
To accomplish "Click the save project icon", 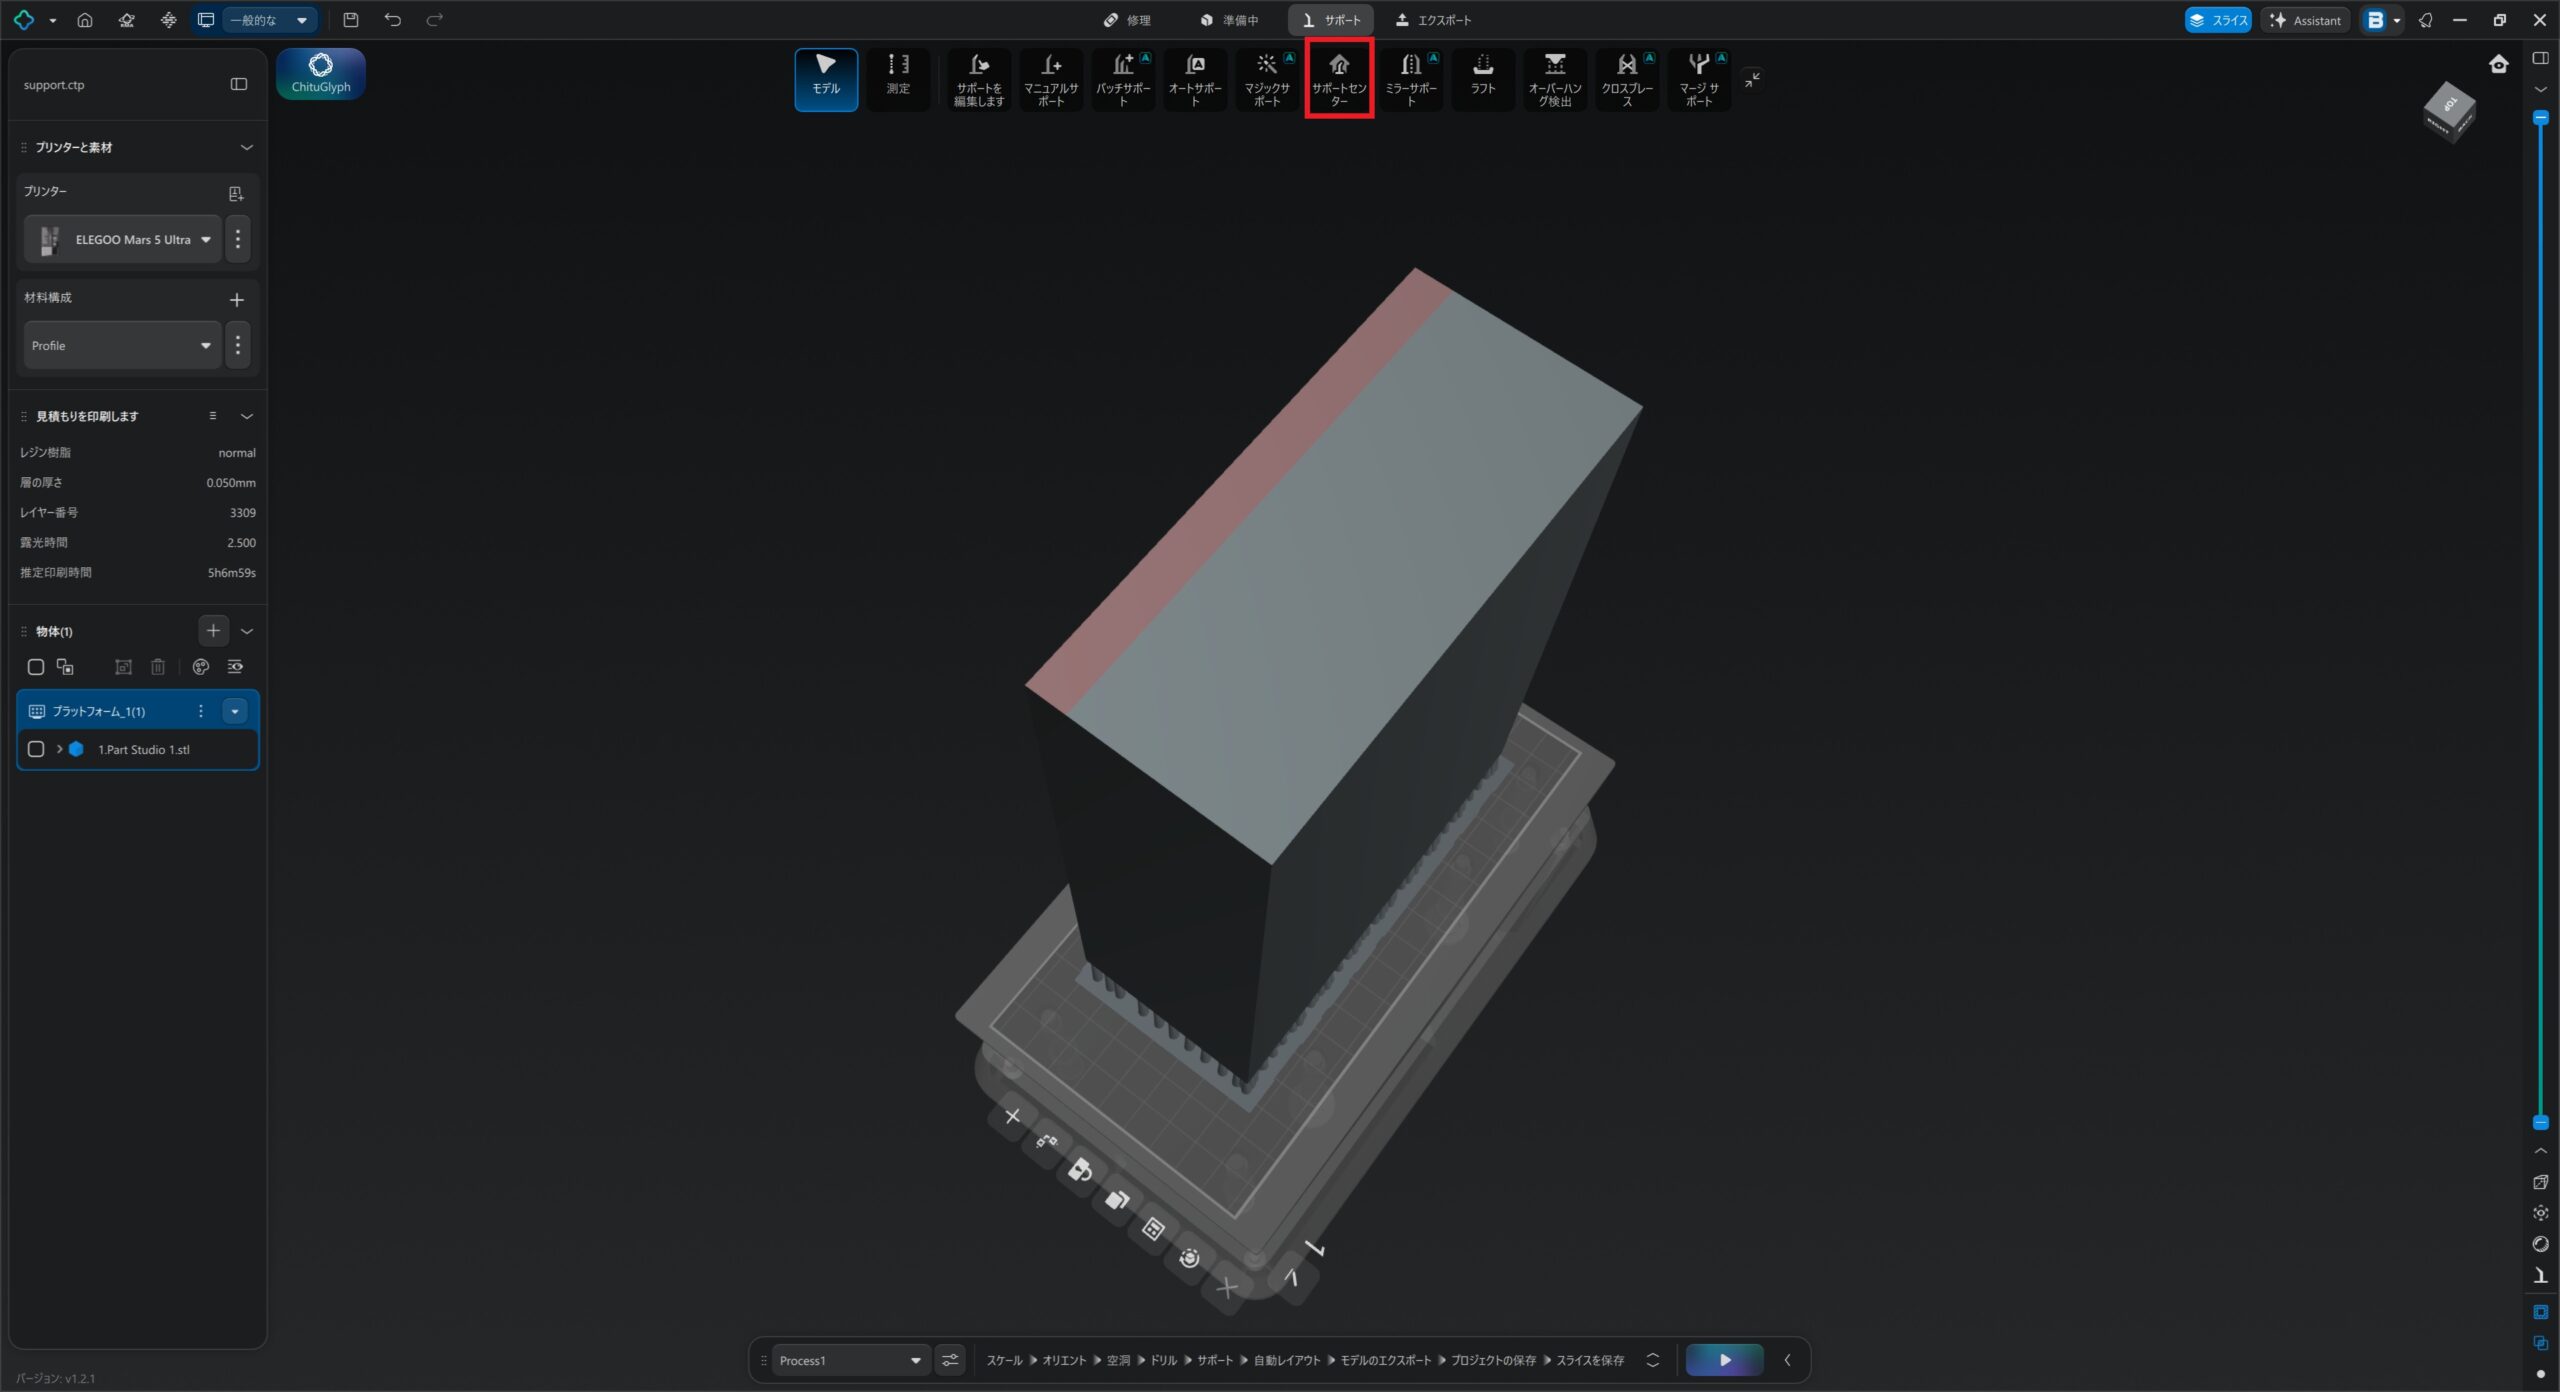I will (351, 20).
